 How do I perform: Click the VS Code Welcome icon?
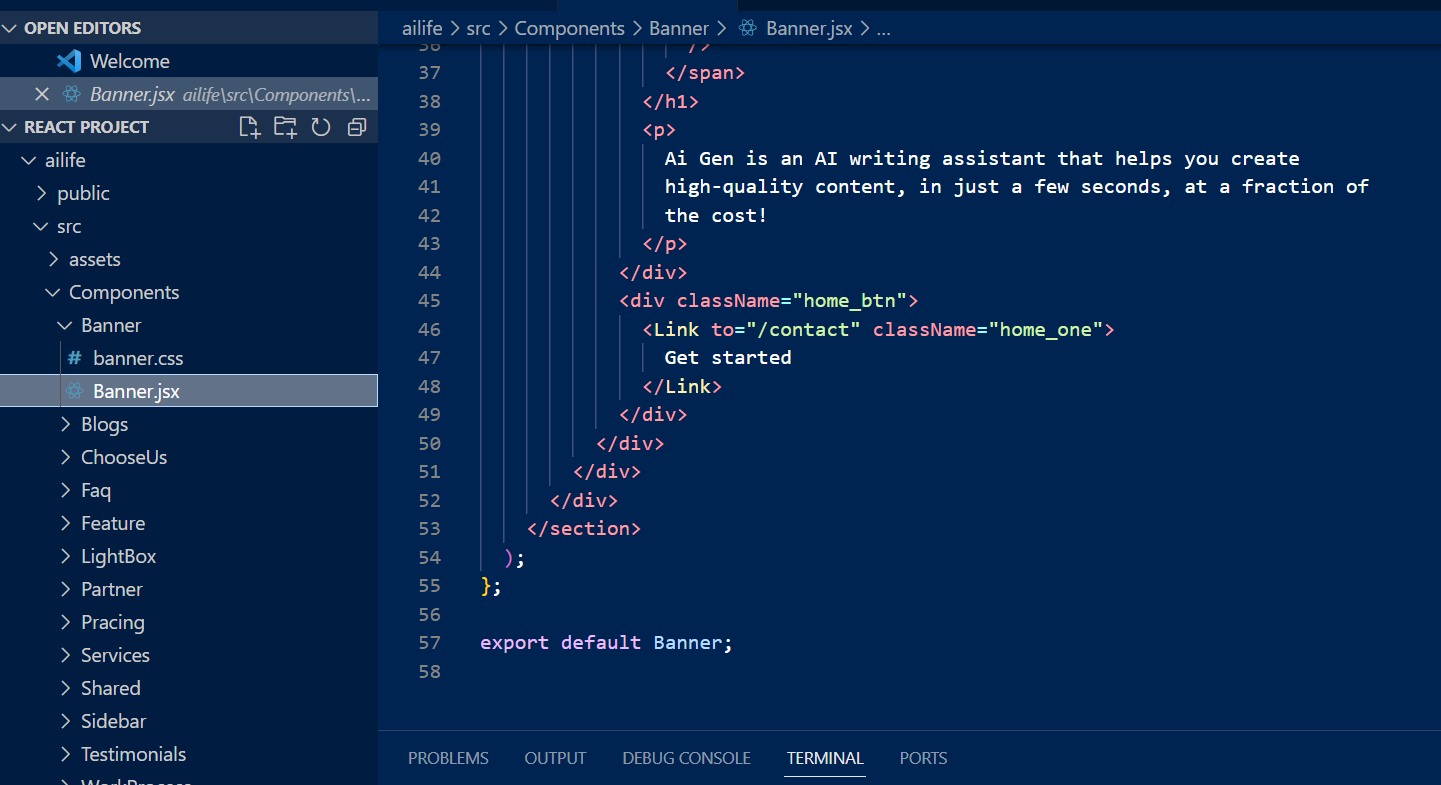click(69, 61)
